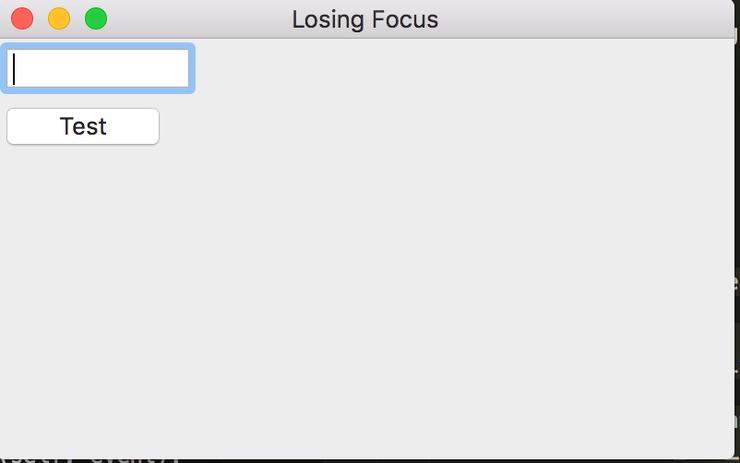The width and height of the screenshot is (740, 463).
Task: Focus the empty text input field
Action: point(98,69)
